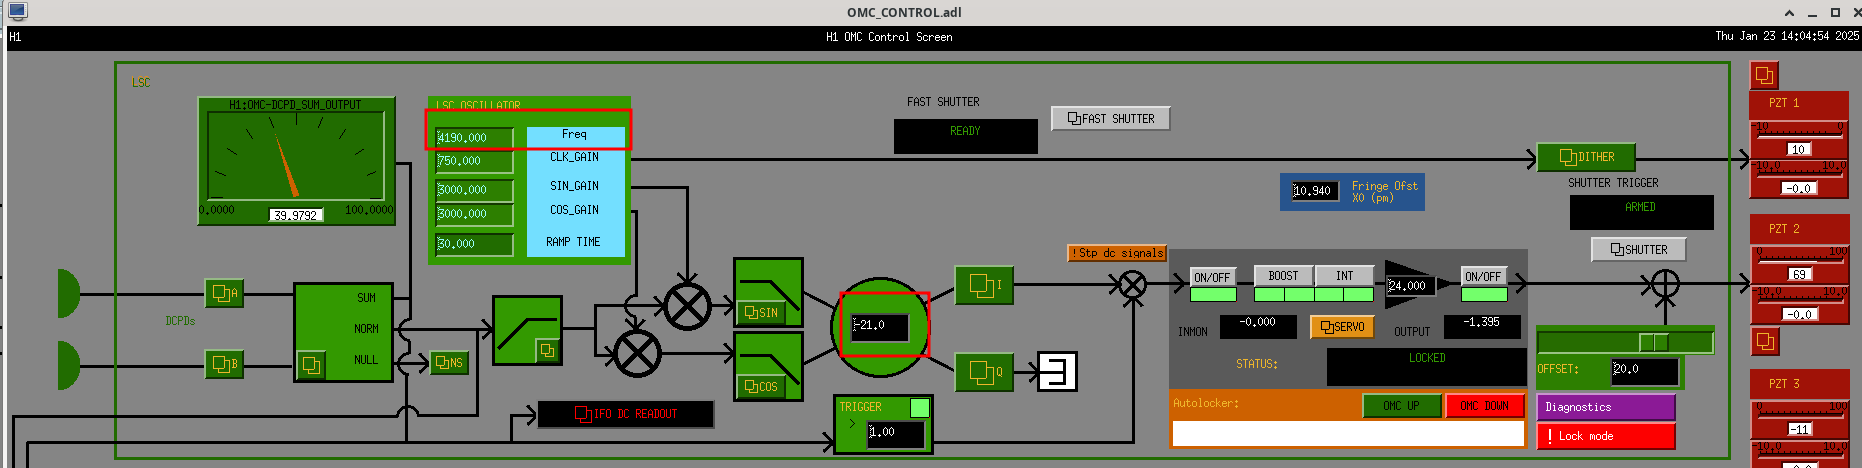
Task: Open the Q signal related display
Action: pos(984,372)
